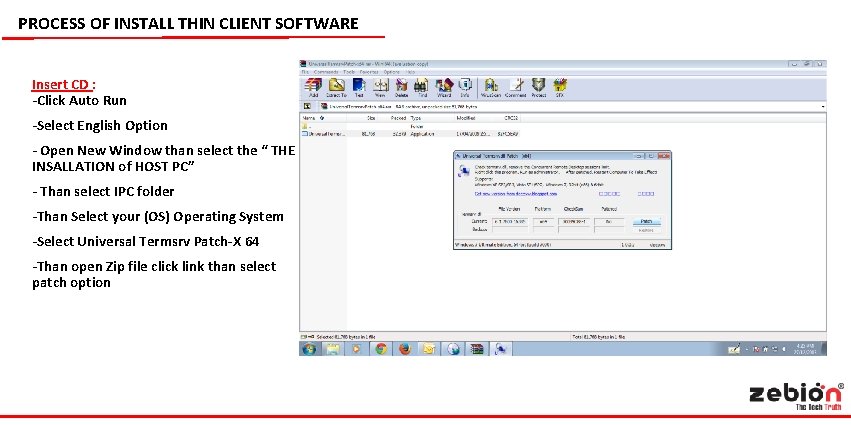
Task: Click the Add icon in WinRAR toolbar
Action: tap(313, 87)
